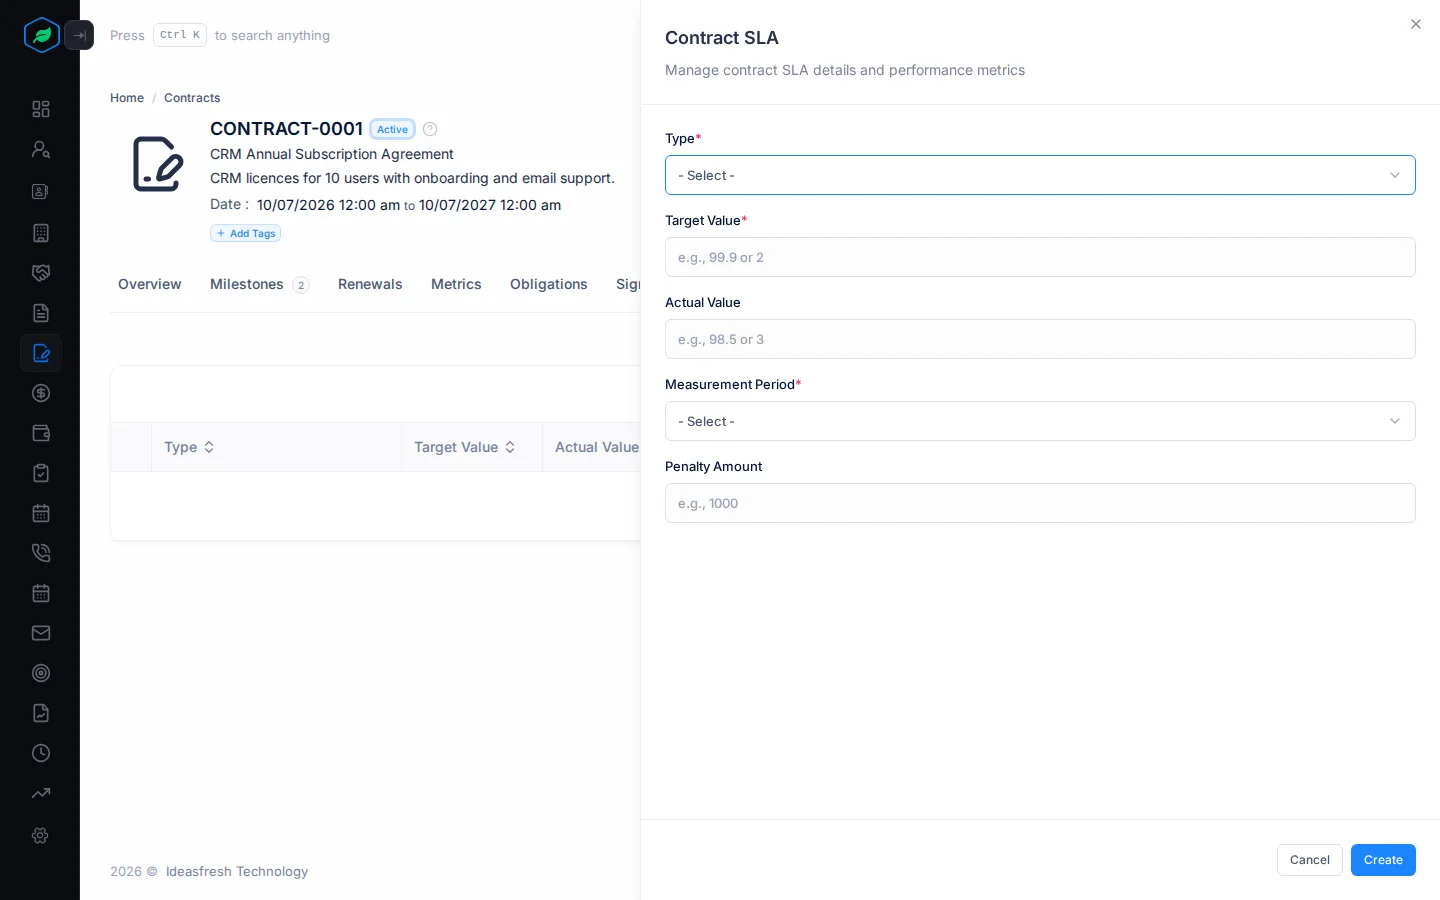Click the 'Ideasfresh Technology' footer text
The width and height of the screenshot is (1440, 900).
tap(237, 871)
